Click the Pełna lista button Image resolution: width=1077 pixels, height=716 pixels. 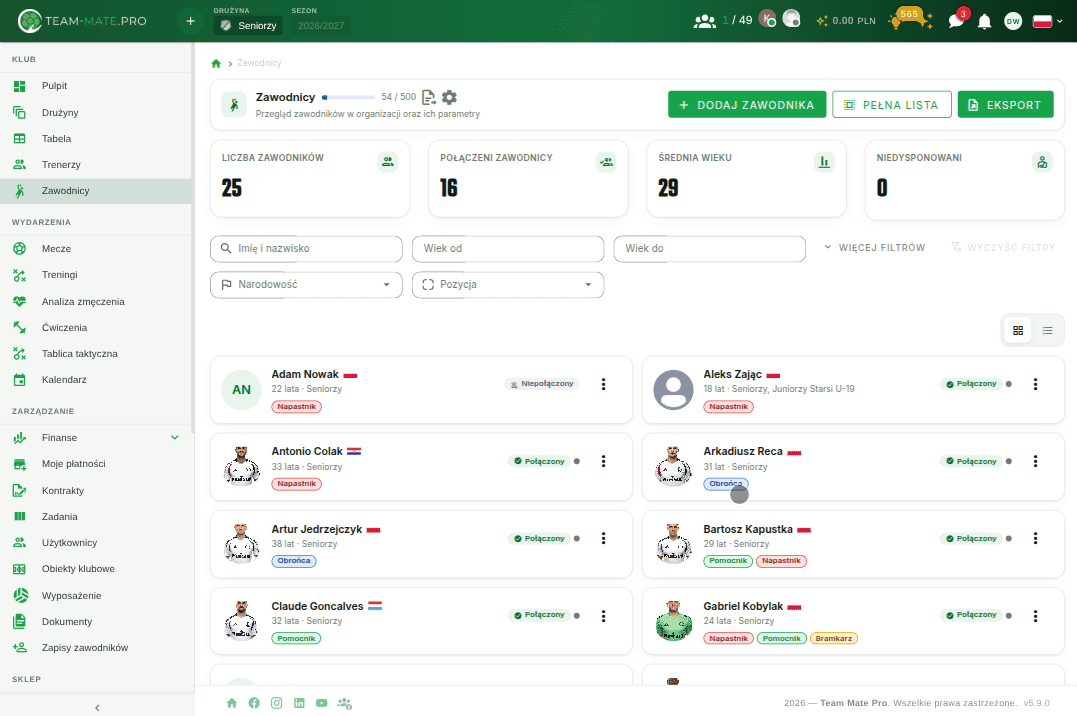point(892,104)
